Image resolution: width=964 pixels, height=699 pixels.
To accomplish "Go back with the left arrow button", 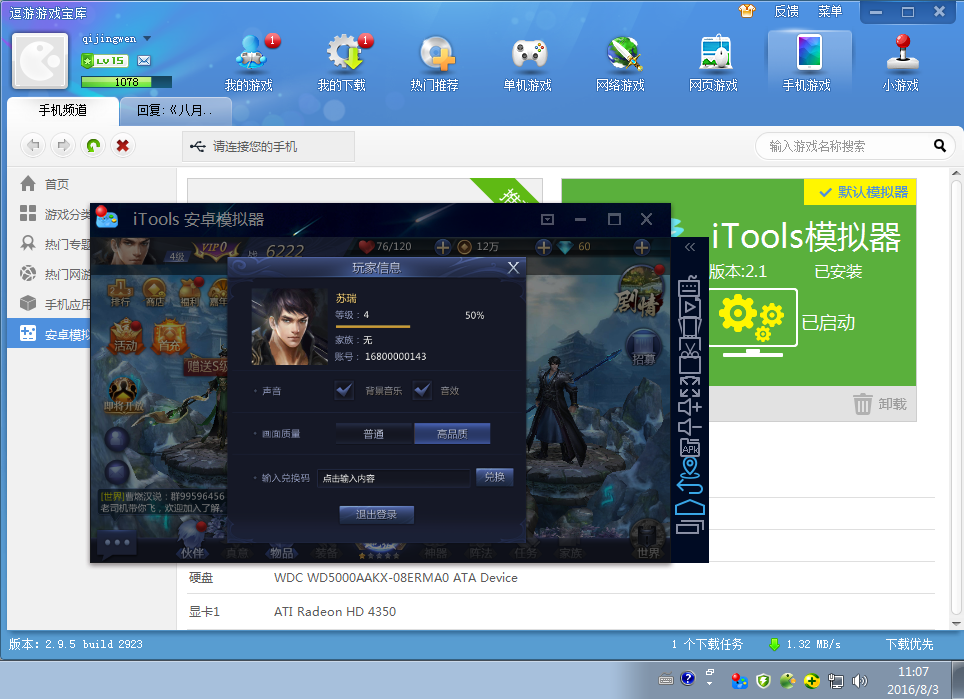I will 33,146.
